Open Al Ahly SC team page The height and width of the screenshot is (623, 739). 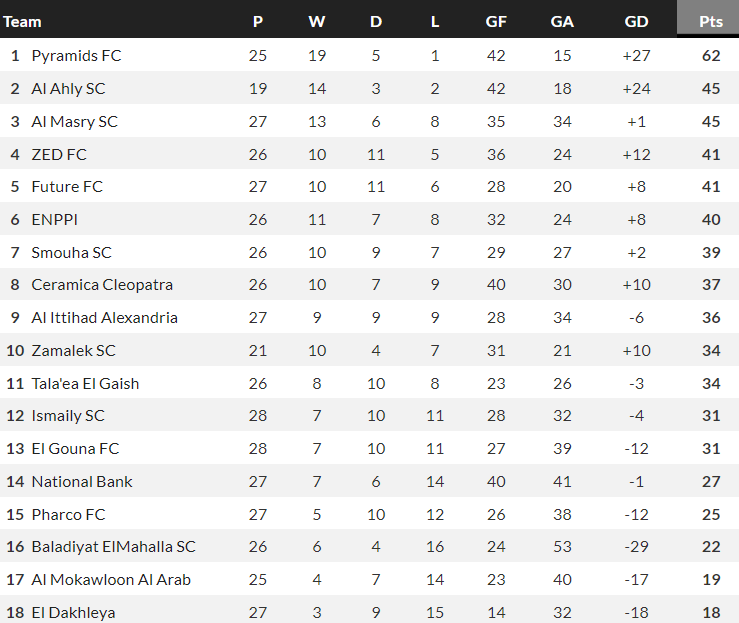pyautogui.click(x=68, y=89)
